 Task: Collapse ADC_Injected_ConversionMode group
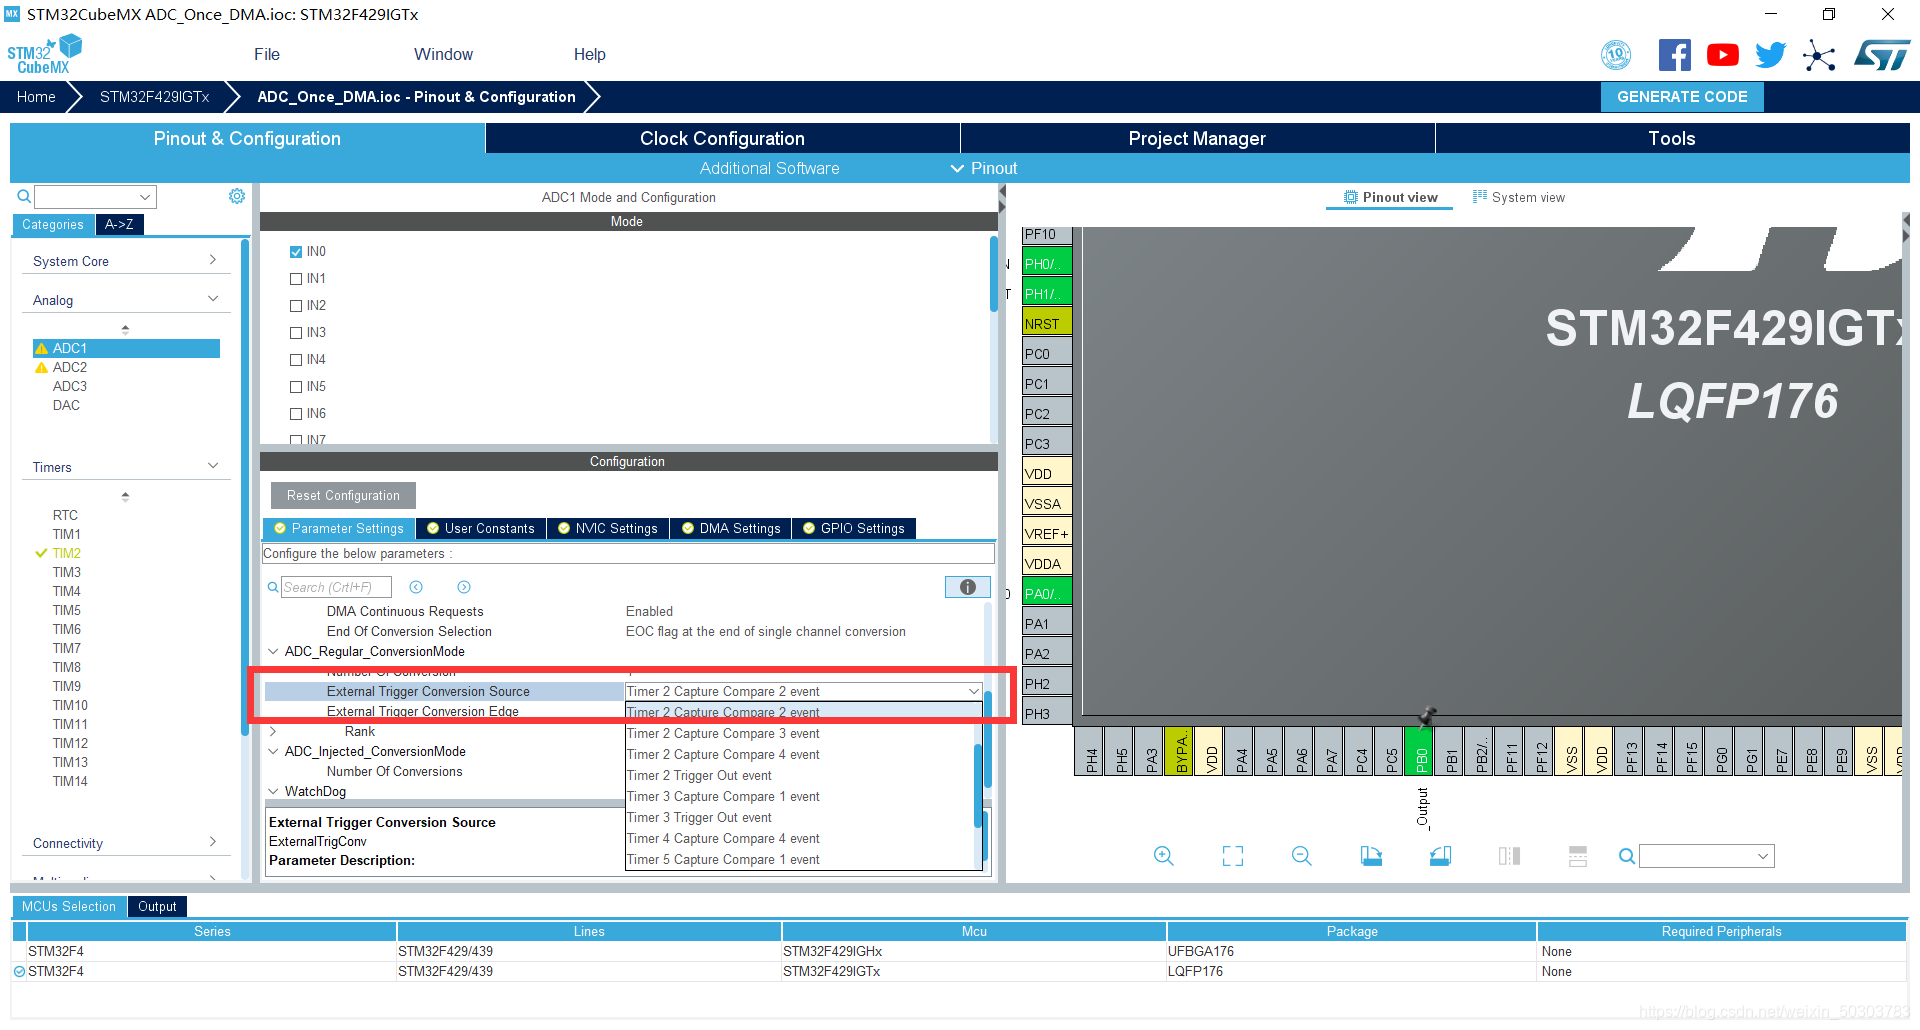click(273, 751)
